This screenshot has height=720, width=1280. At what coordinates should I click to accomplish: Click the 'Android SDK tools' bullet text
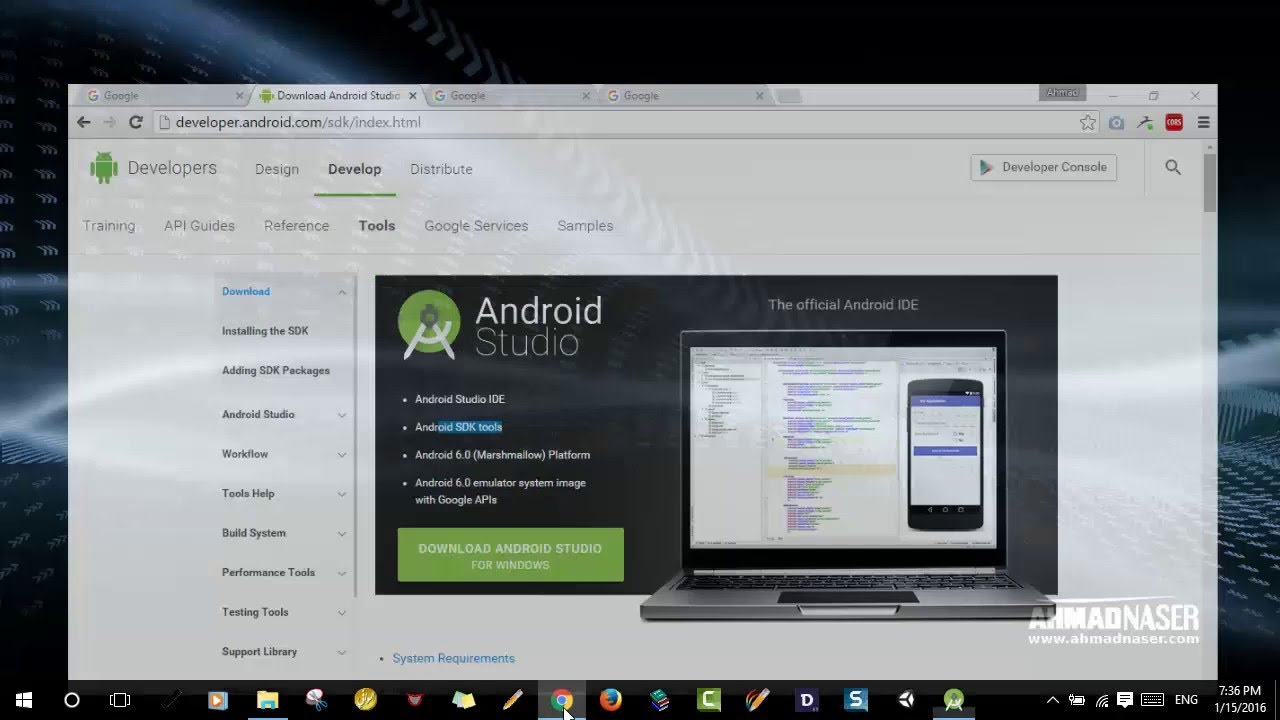(458, 427)
